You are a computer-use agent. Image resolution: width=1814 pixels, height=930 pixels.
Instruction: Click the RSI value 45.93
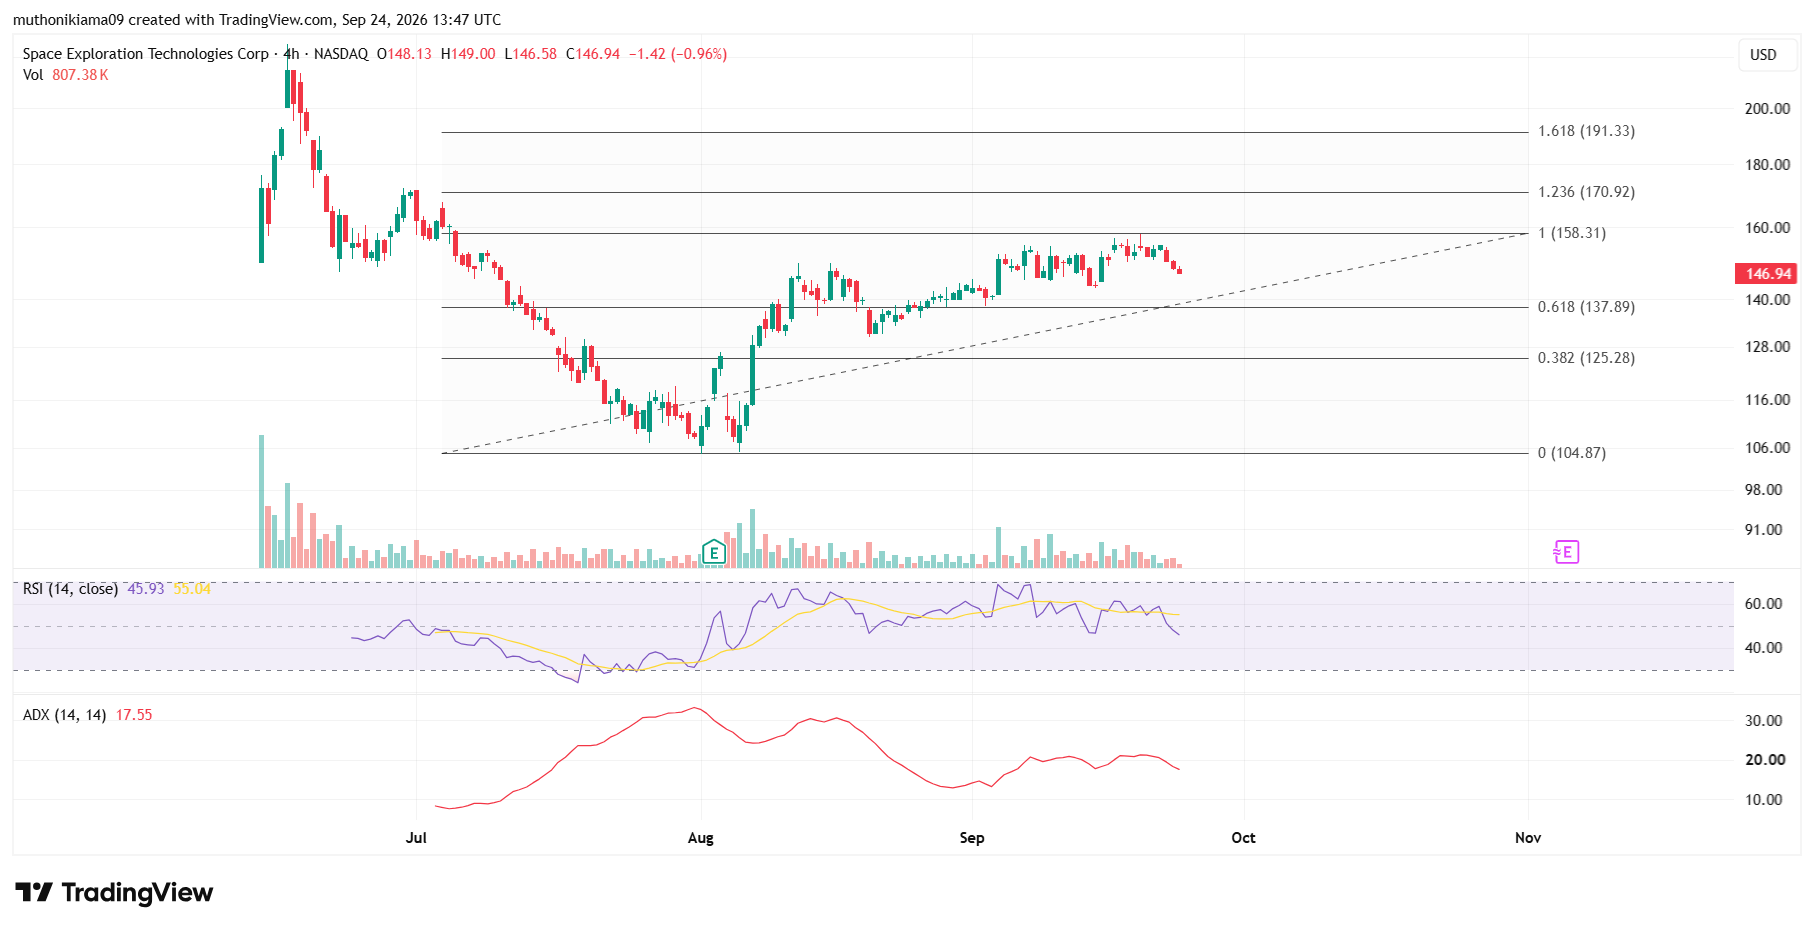tap(146, 589)
